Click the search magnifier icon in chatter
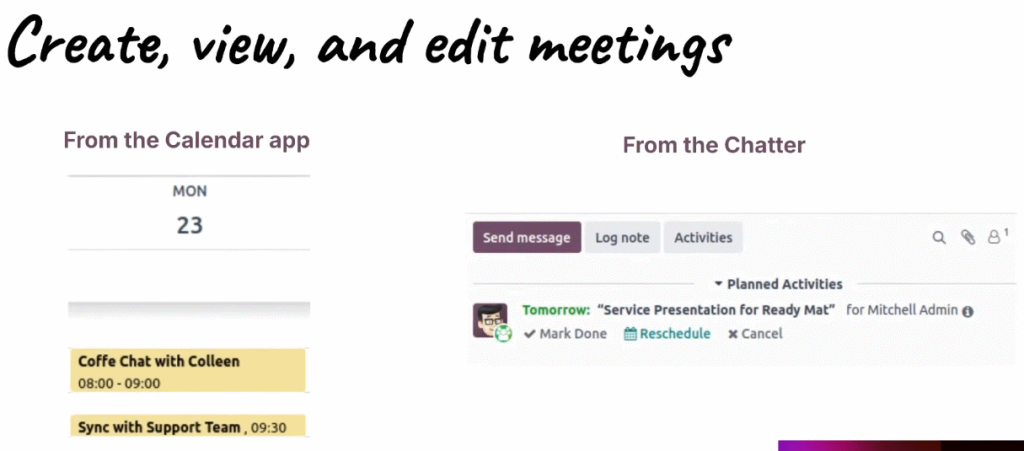Screen dimensions: 1024x451 938,238
